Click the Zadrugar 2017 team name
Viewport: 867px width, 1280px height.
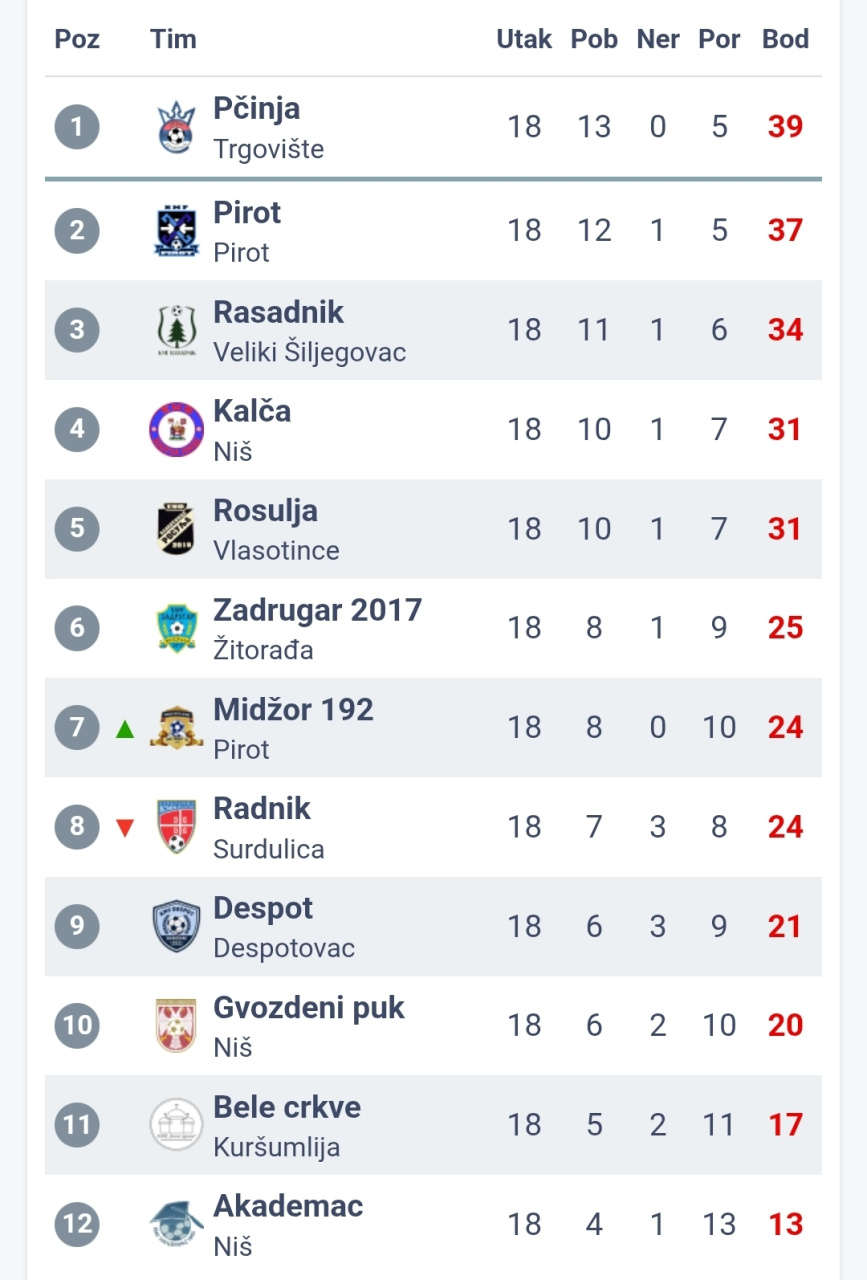(317, 610)
